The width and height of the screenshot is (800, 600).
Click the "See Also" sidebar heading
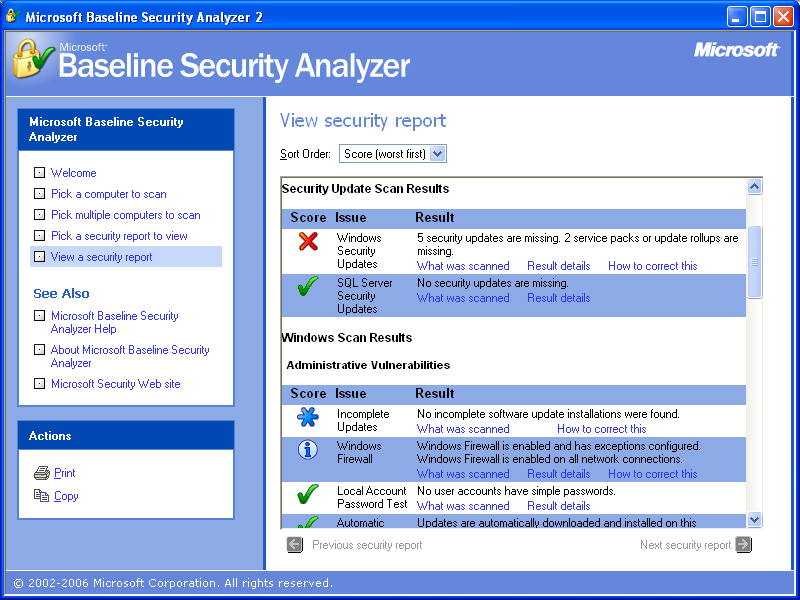pos(61,294)
